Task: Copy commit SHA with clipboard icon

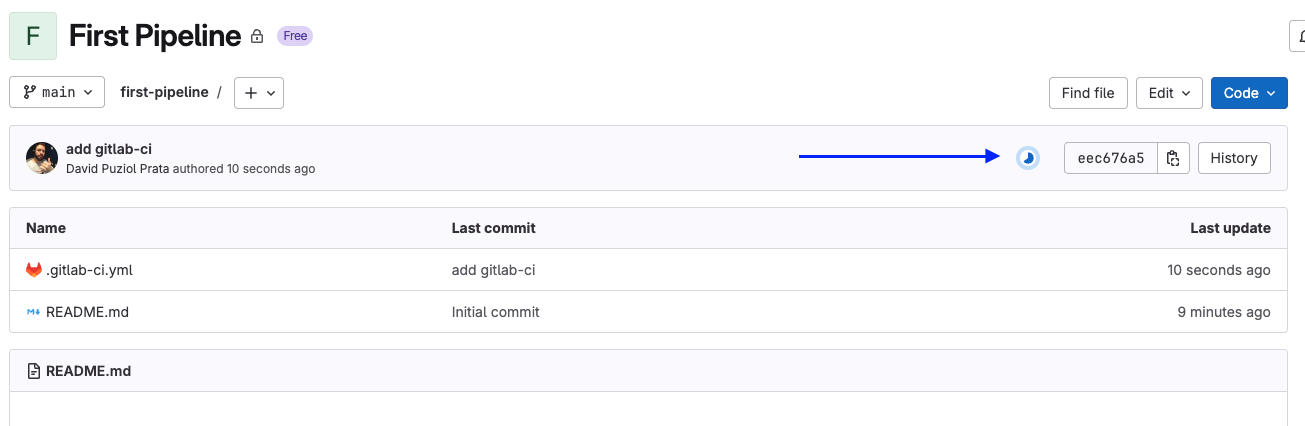Action: (x=1173, y=158)
